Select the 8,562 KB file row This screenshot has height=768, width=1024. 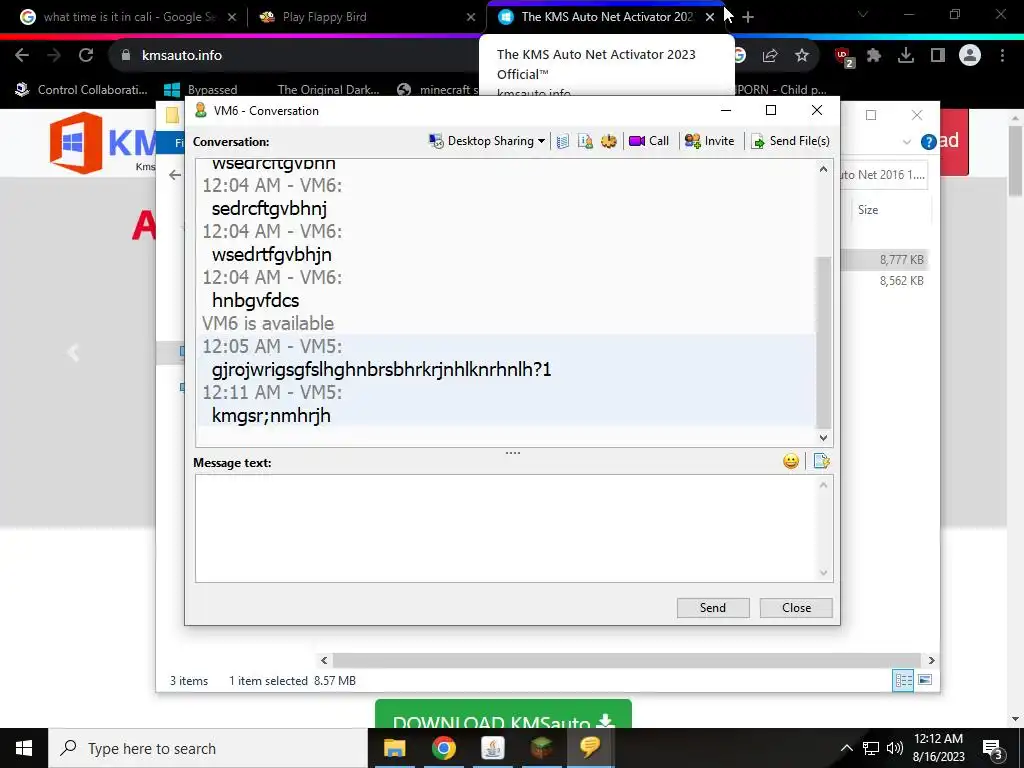point(885,281)
